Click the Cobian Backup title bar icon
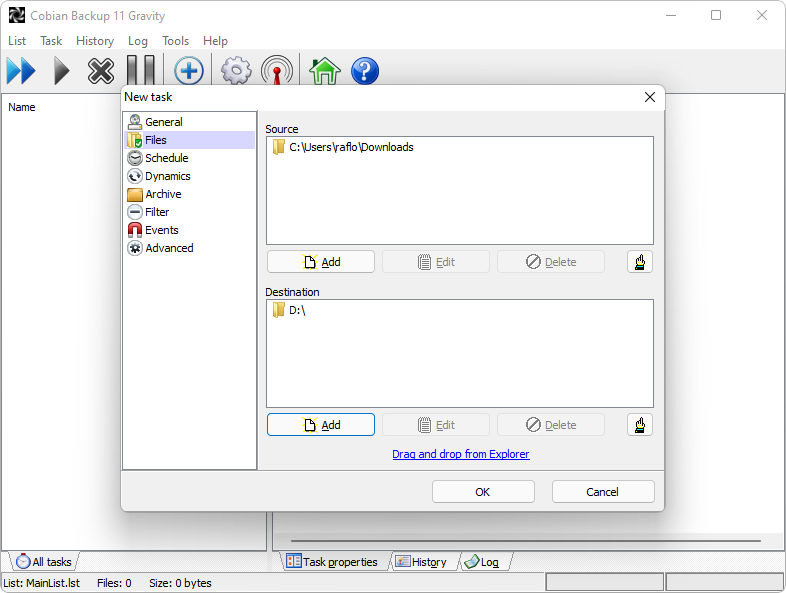 16,15
